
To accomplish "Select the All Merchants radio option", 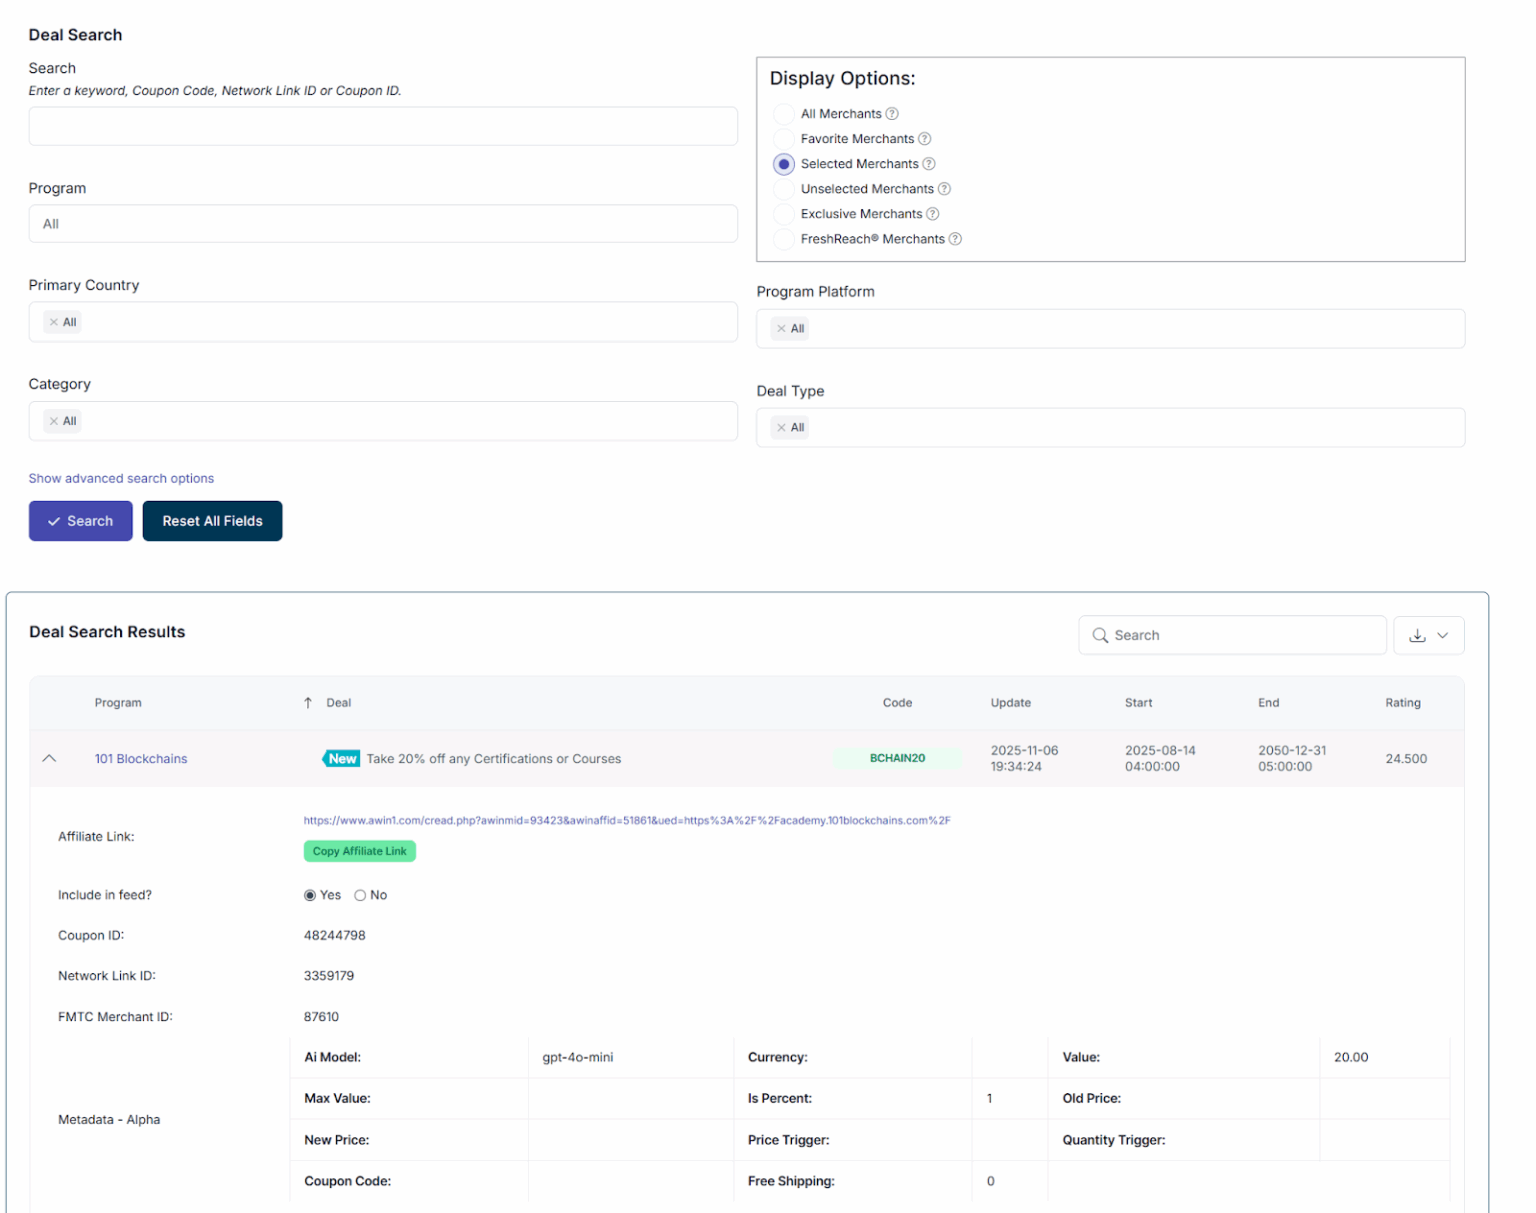I will pyautogui.click(x=784, y=114).
